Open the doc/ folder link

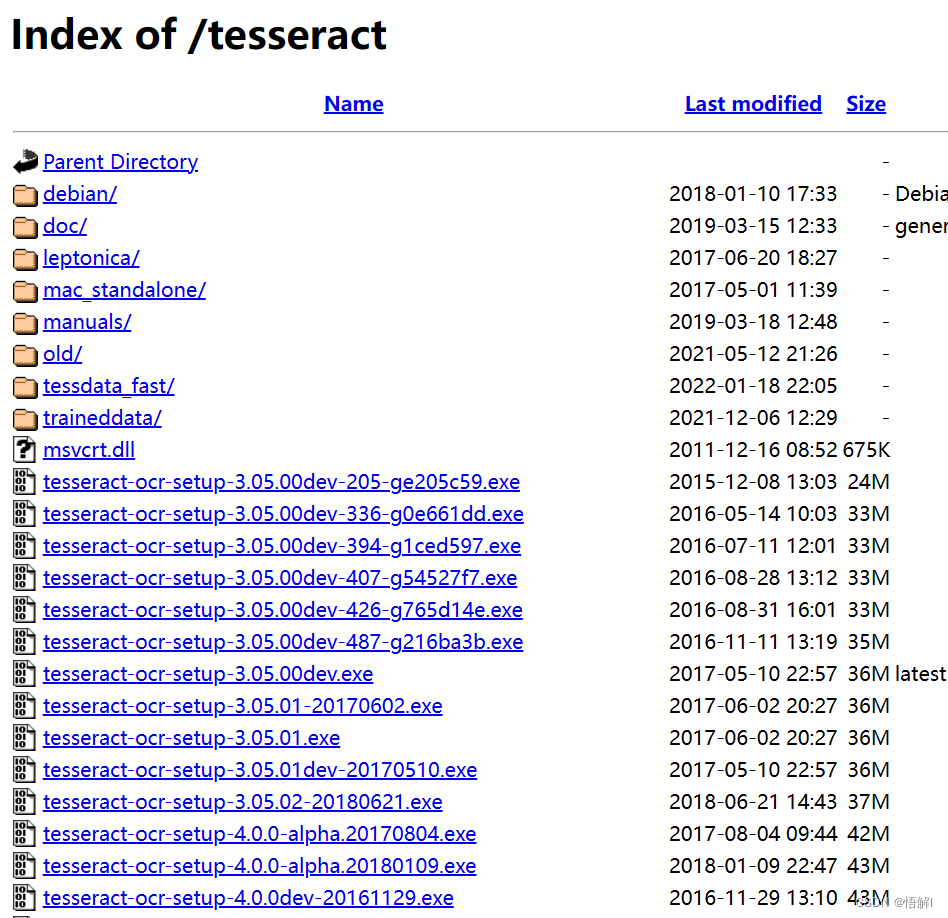click(x=65, y=226)
